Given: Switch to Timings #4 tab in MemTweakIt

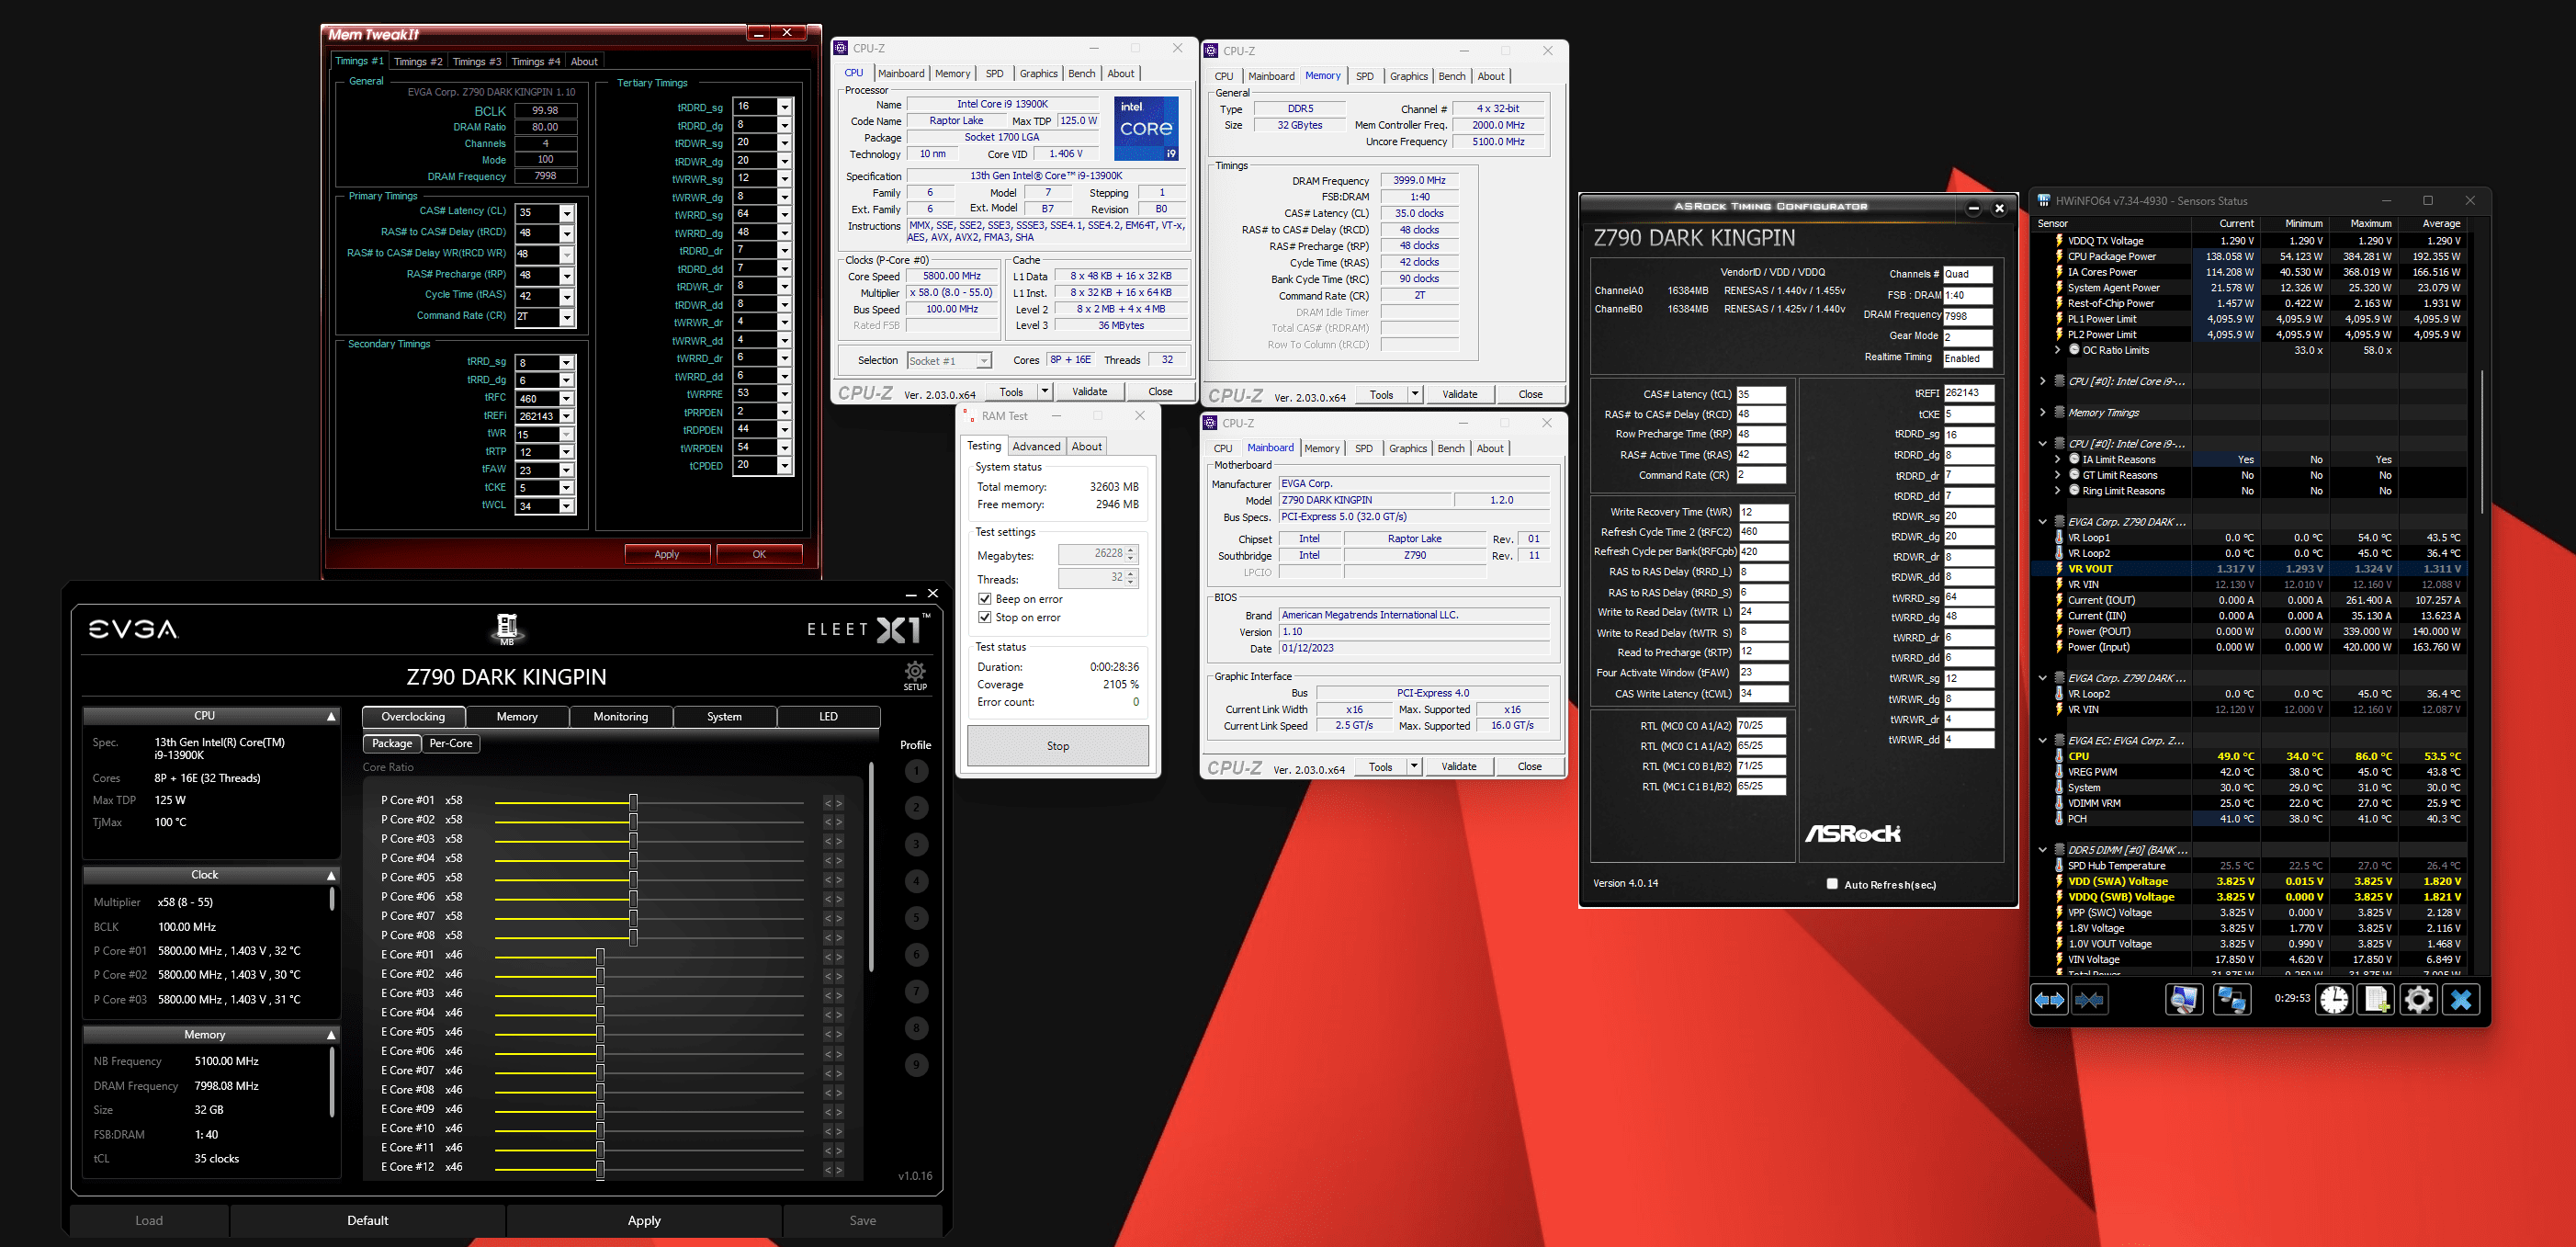Looking at the screenshot, I should (536, 61).
